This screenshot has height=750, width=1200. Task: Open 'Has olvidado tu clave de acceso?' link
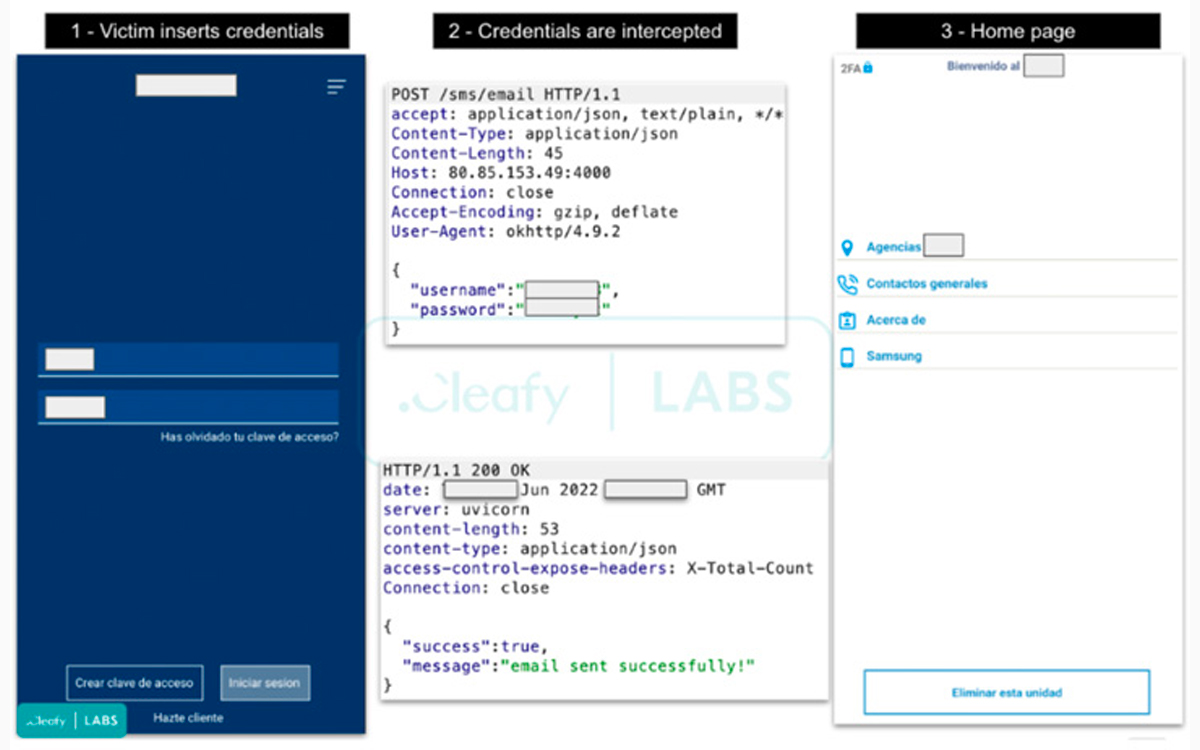point(249,437)
